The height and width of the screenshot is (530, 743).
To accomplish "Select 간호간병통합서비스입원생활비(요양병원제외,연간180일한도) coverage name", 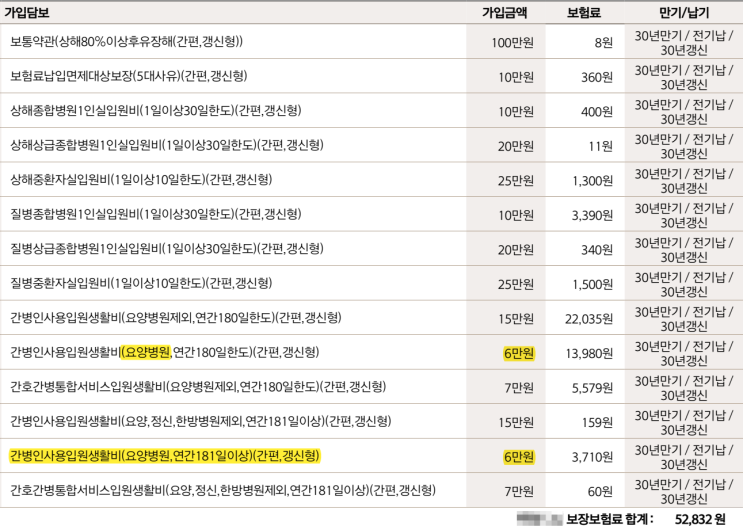I will [x=198, y=387].
